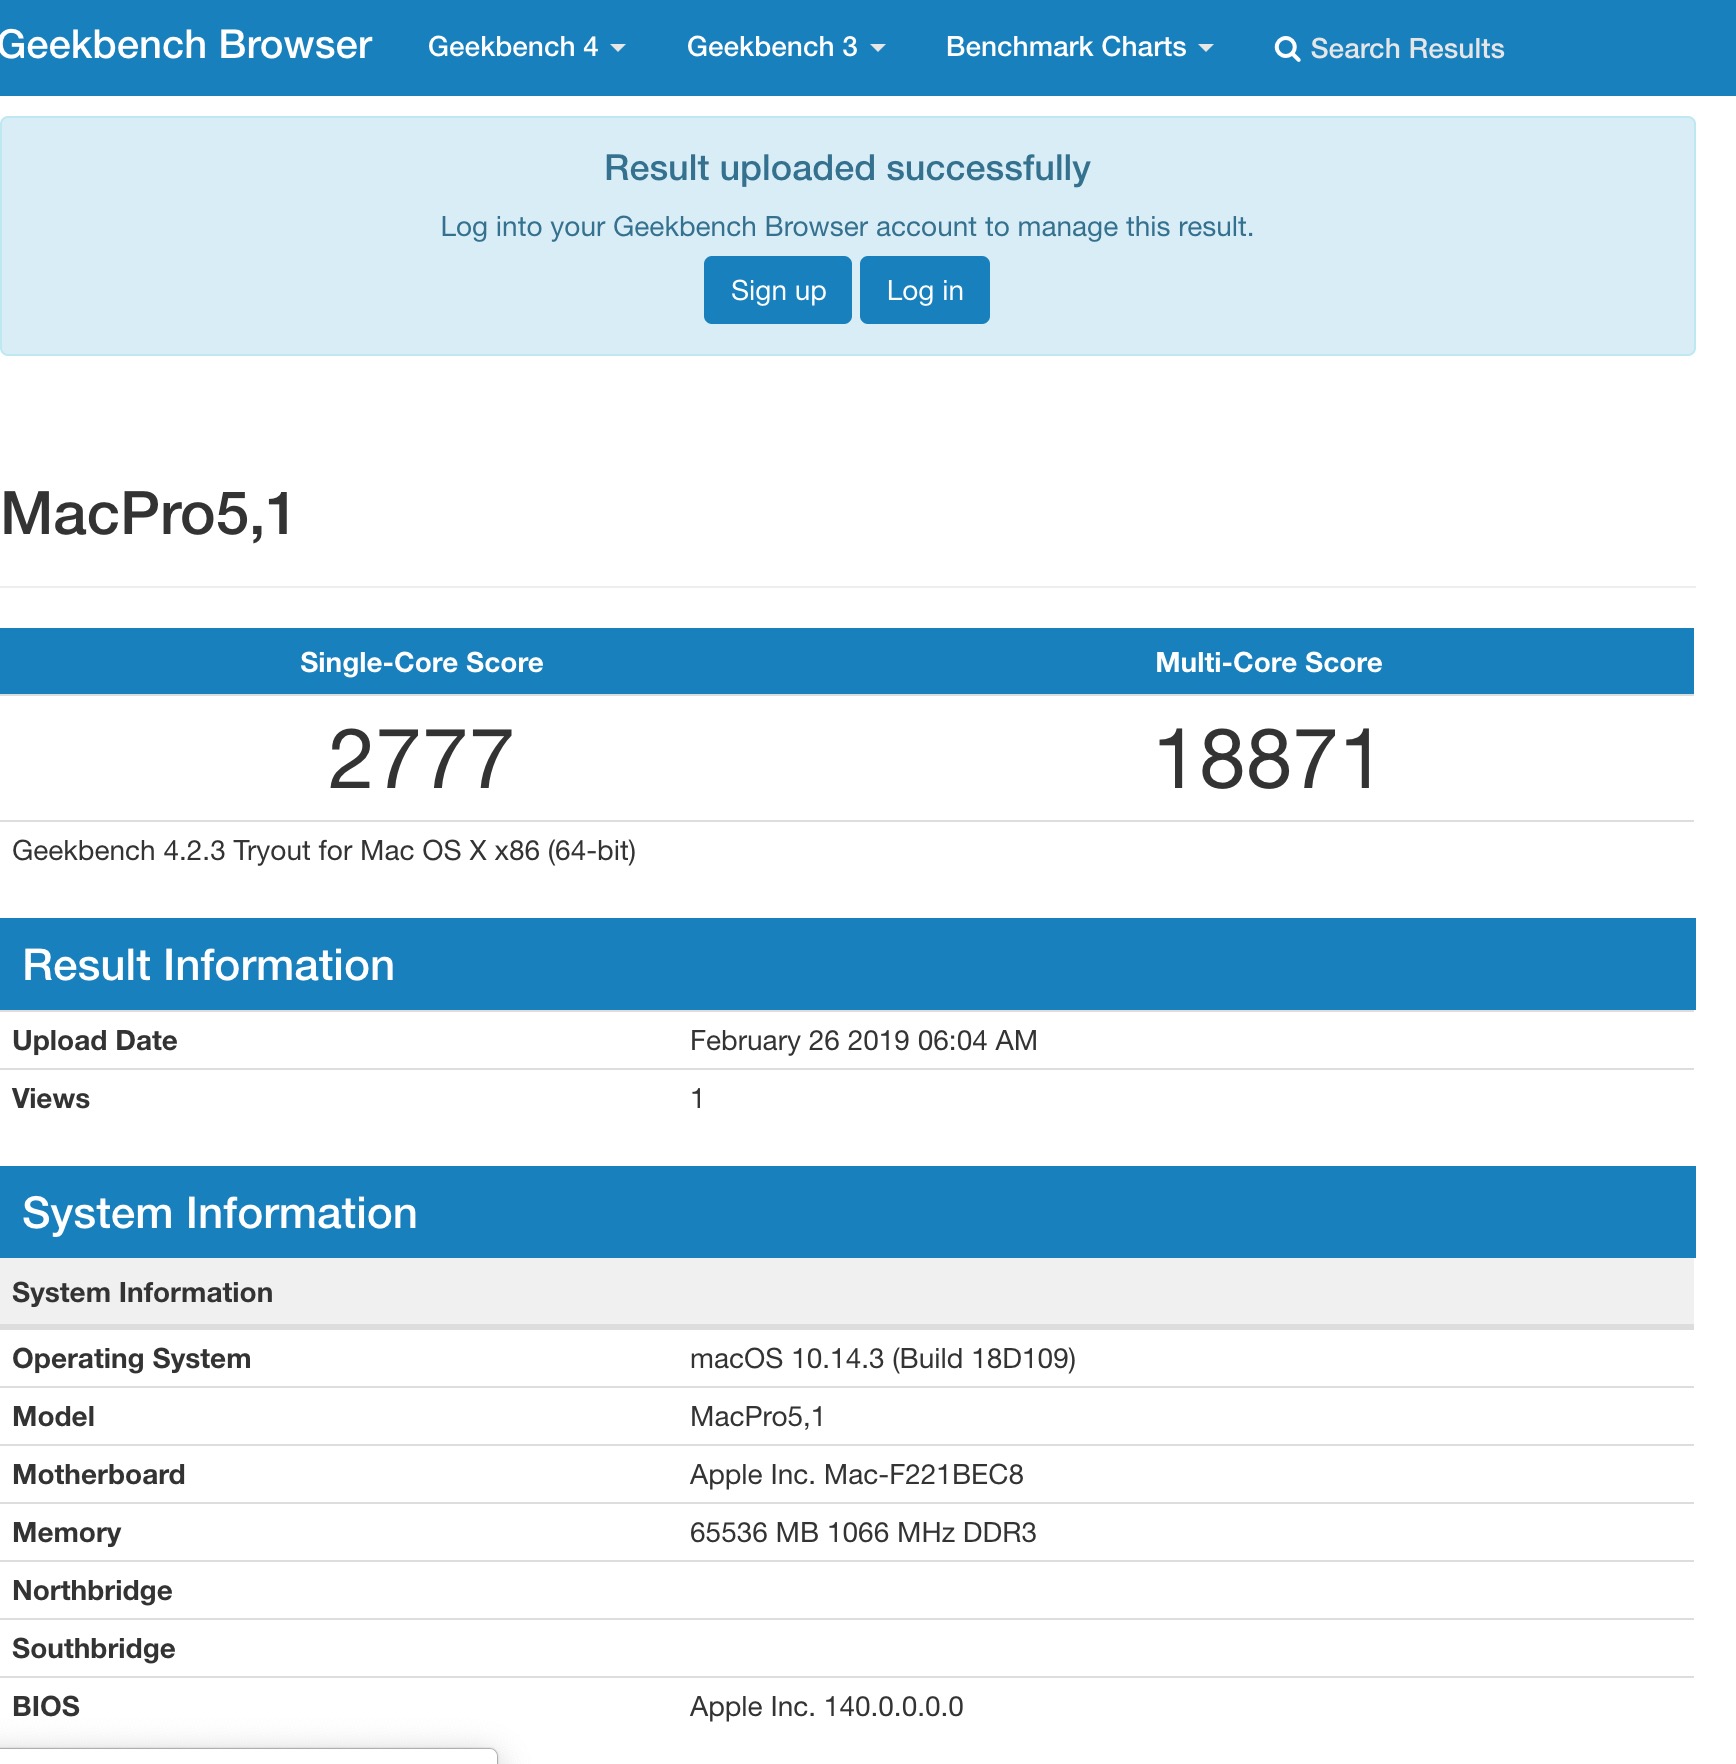Click the Multi-Core Score header
The width and height of the screenshot is (1736, 1764).
1268,662
